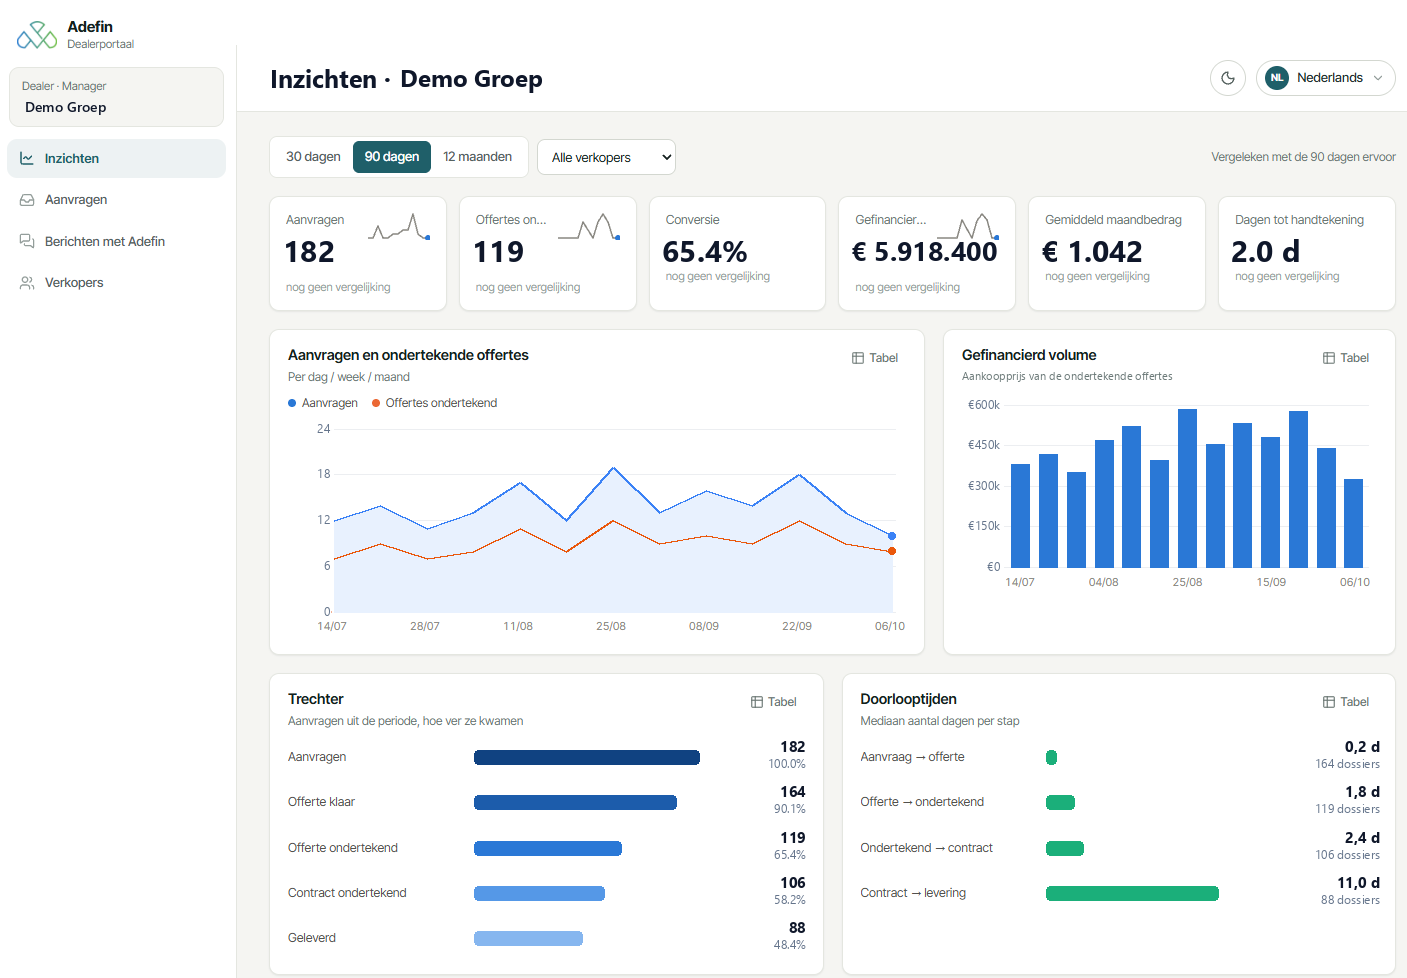Screen dimensions: 1407x978
Task: Toggle the Aanvragen legend series
Action: [323, 403]
